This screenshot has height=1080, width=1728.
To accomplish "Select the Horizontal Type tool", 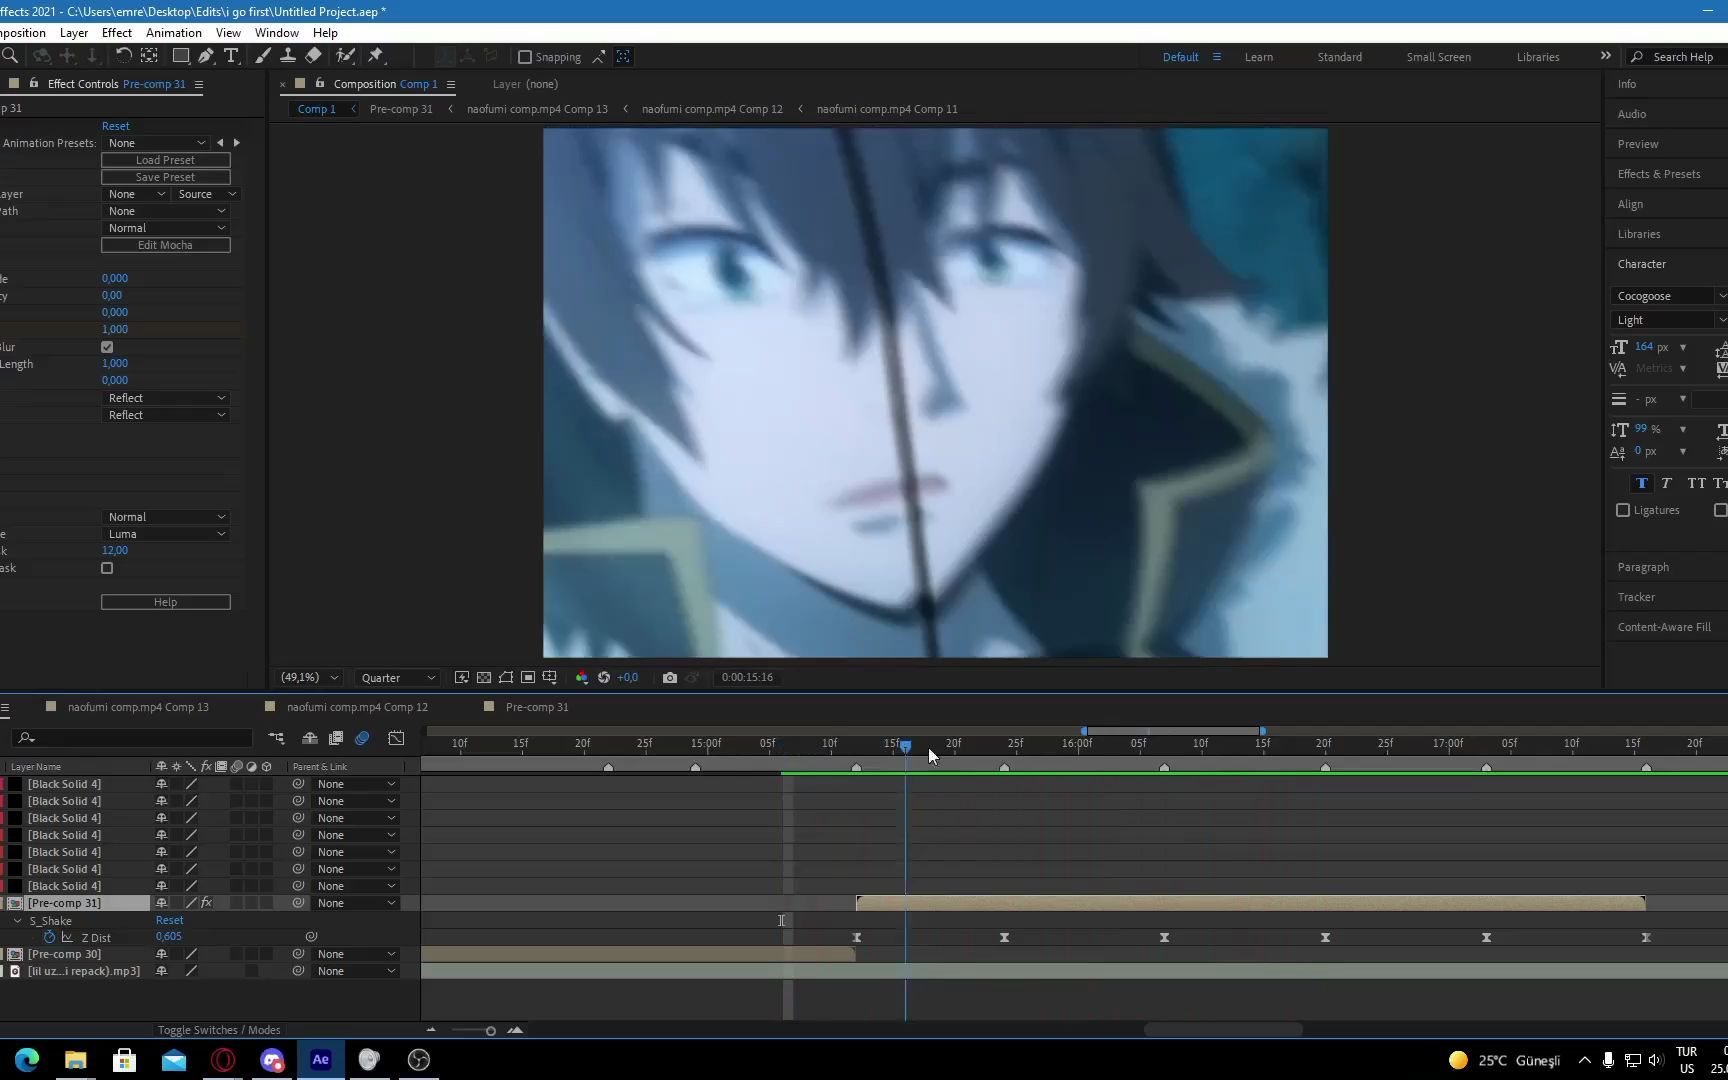I will click(x=231, y=56).
